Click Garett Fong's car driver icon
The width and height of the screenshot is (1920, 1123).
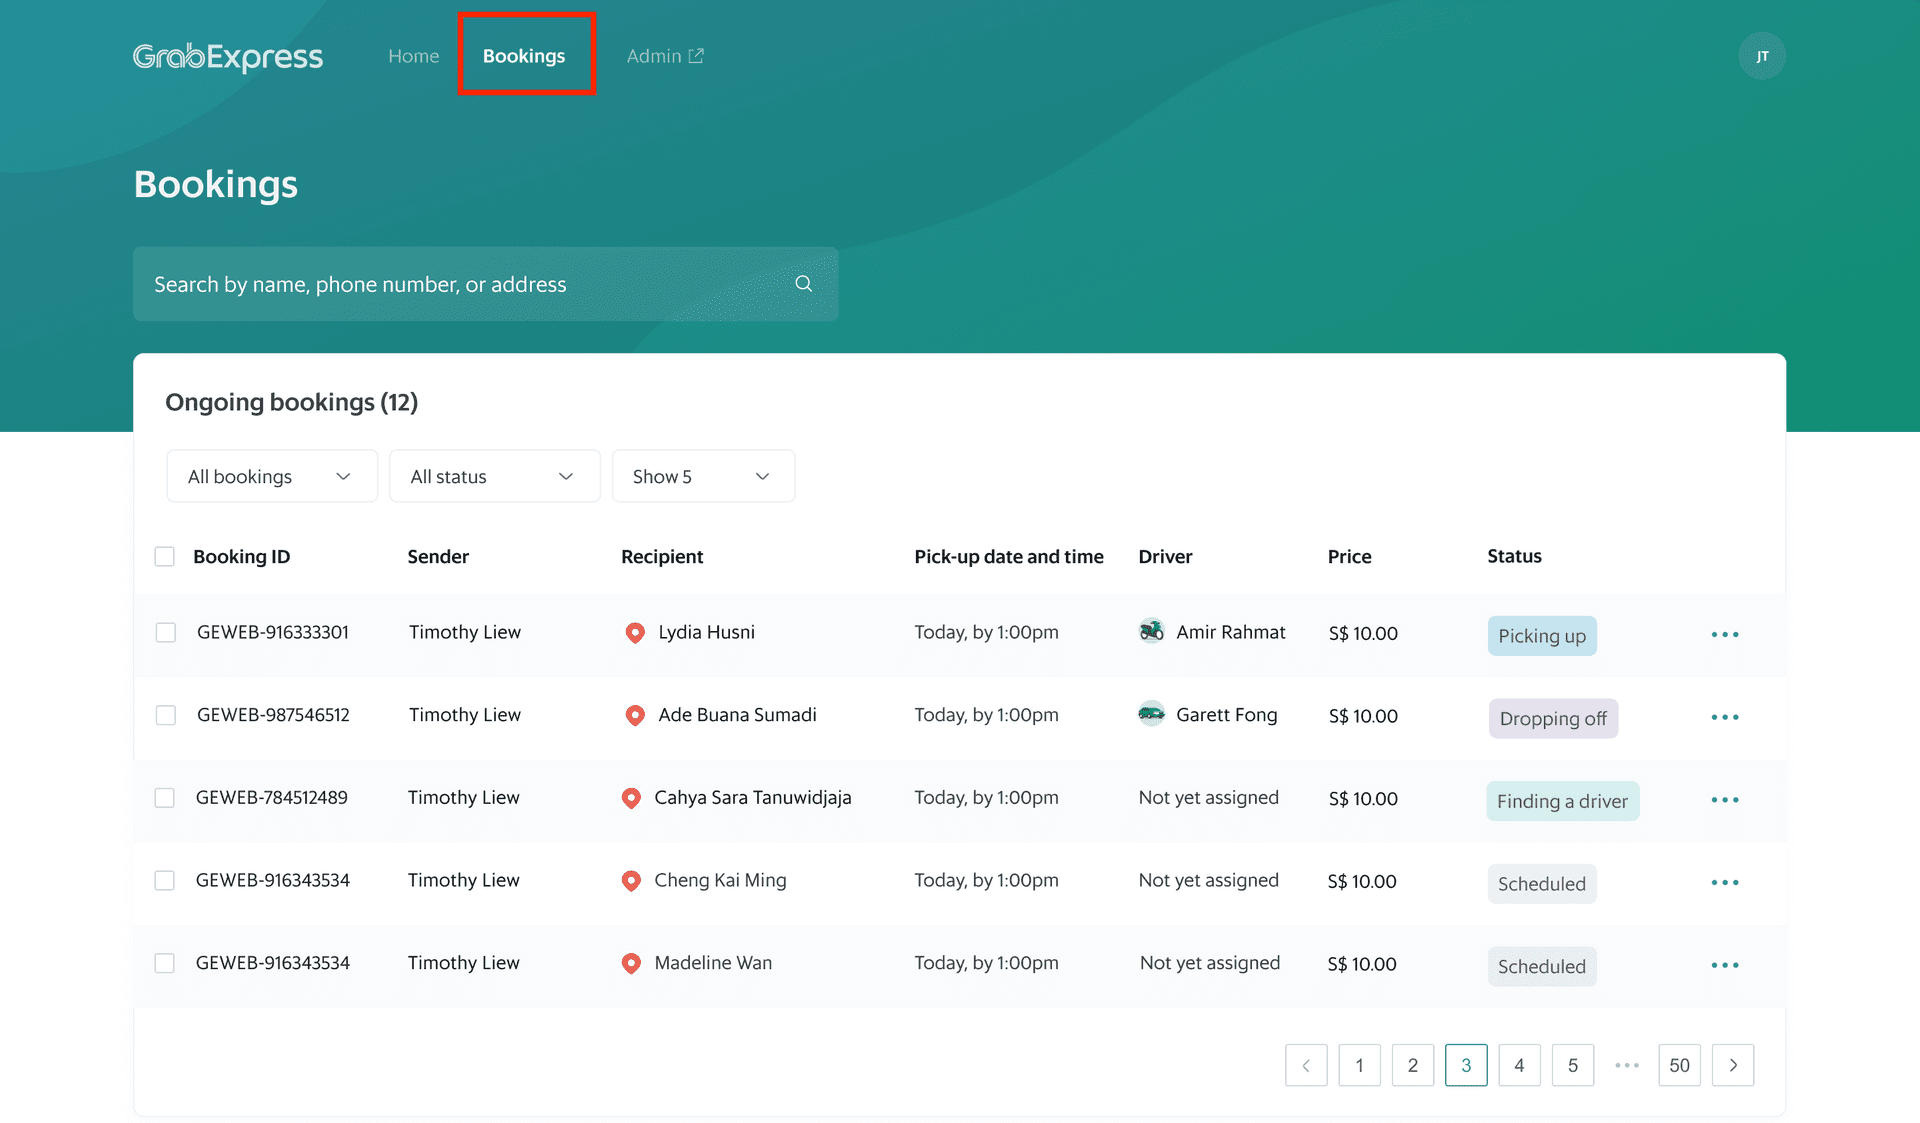click(1151, 714)
